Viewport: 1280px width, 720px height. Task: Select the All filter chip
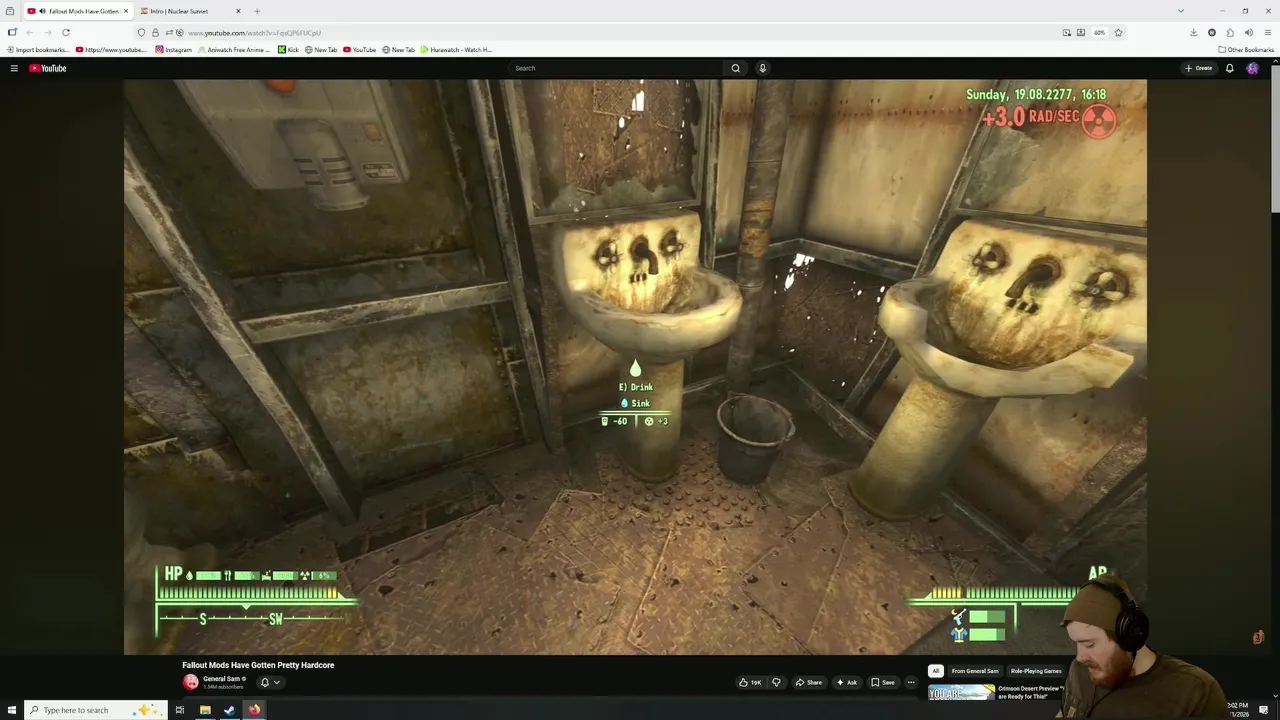[x=935, y=671]
